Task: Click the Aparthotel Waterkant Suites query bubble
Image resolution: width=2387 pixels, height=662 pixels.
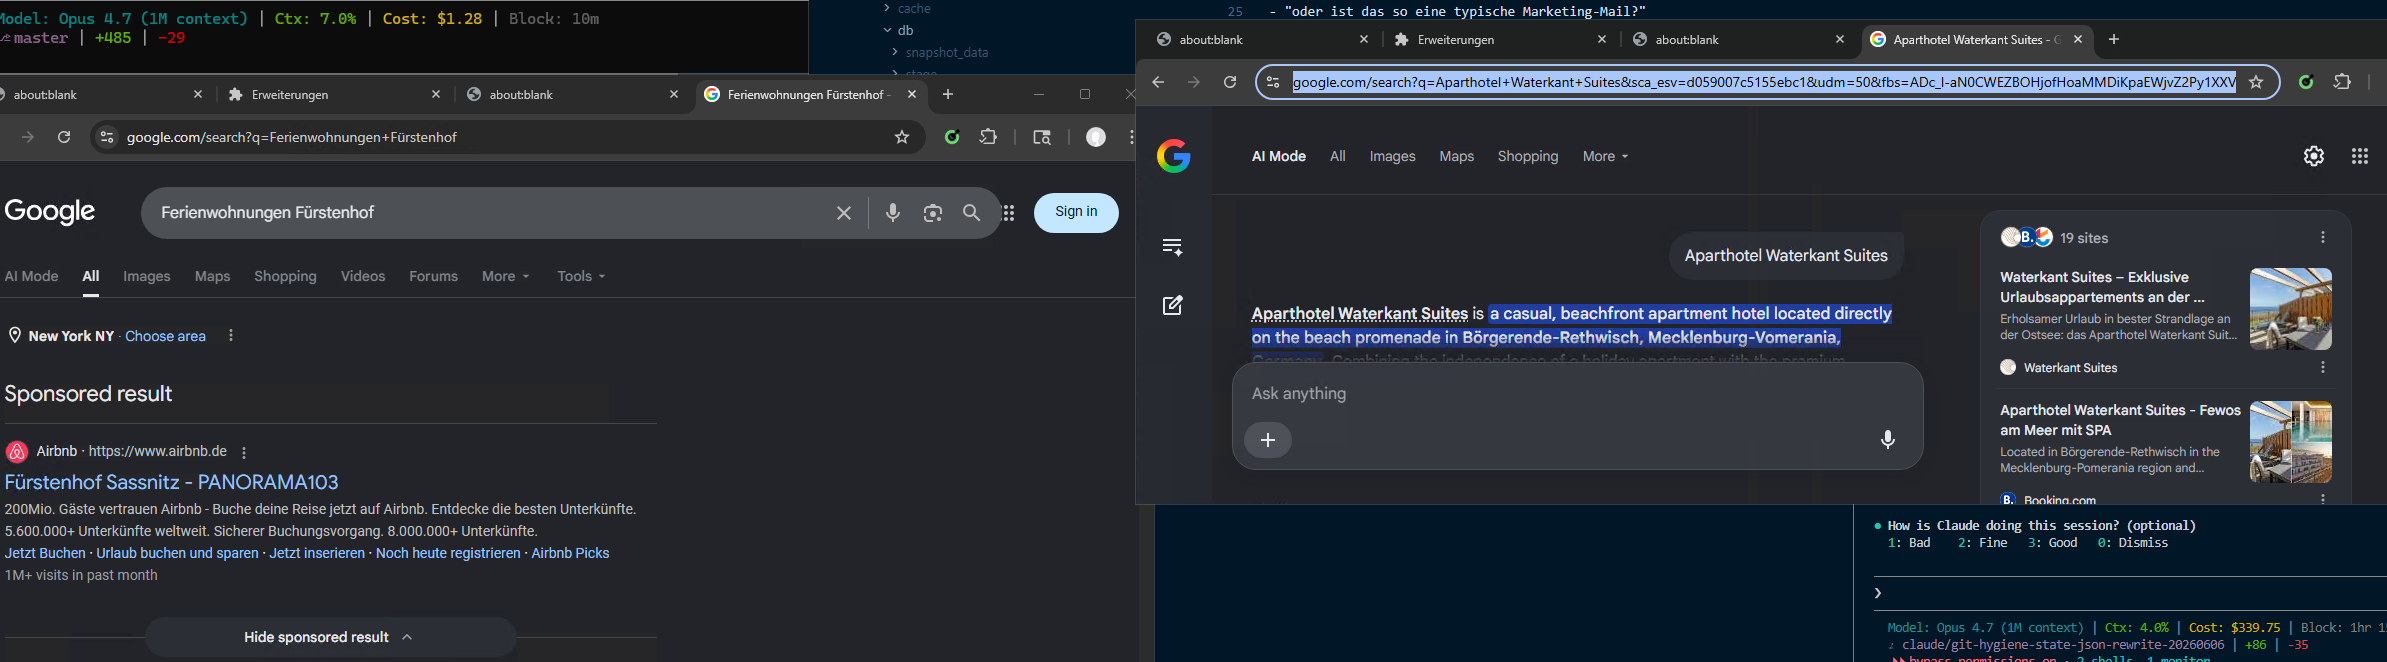Action: click(1786, 256)
